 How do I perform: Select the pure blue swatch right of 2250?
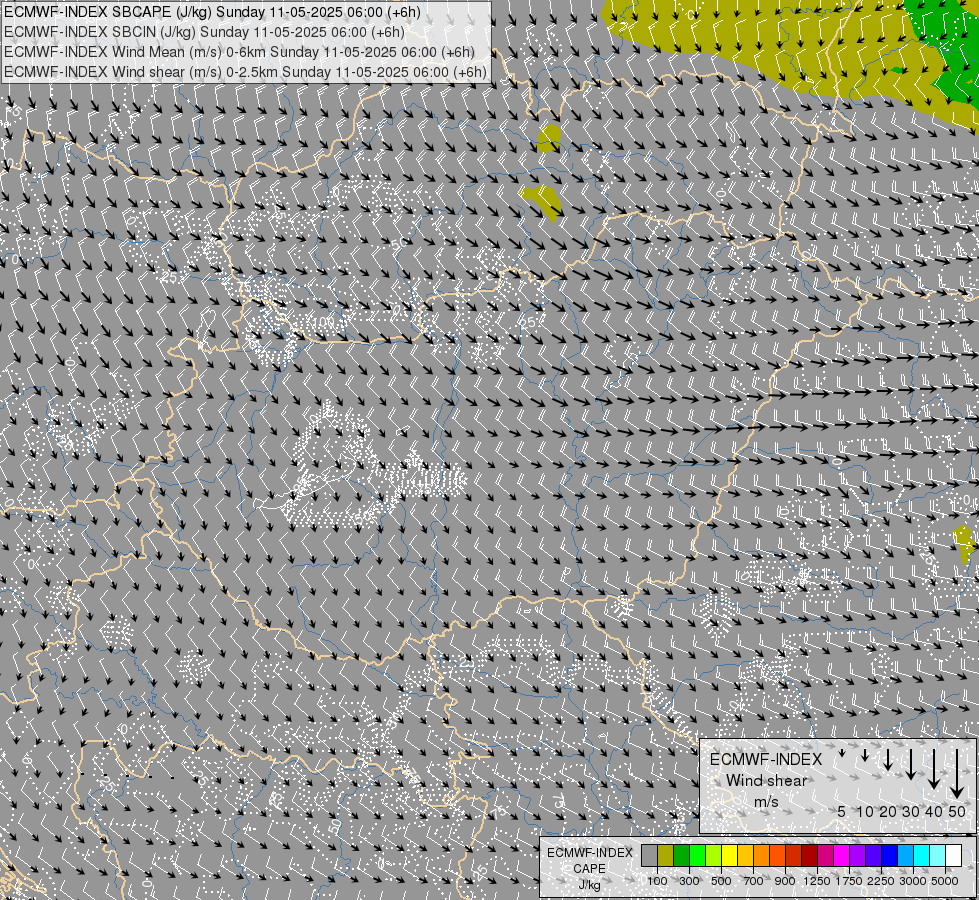pyautogui.click(x=890, y=855)
